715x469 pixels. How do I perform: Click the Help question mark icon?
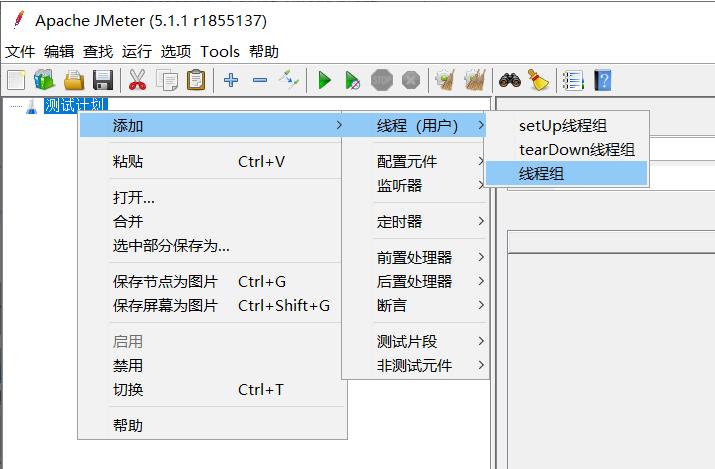(x=602, y=81)
